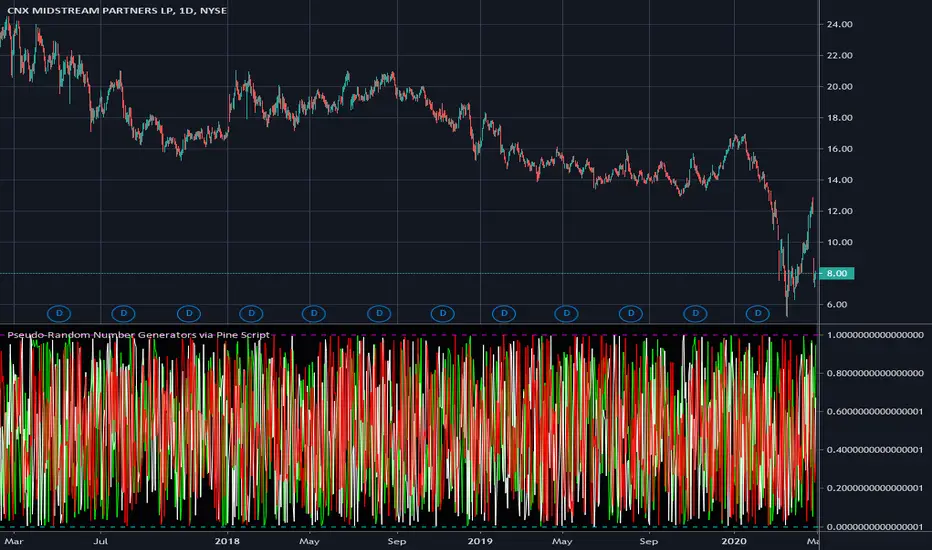The width and height of the screenshot is (932, 550).
Task: Select the Jul label on the time axis
Action: point(100,541)
